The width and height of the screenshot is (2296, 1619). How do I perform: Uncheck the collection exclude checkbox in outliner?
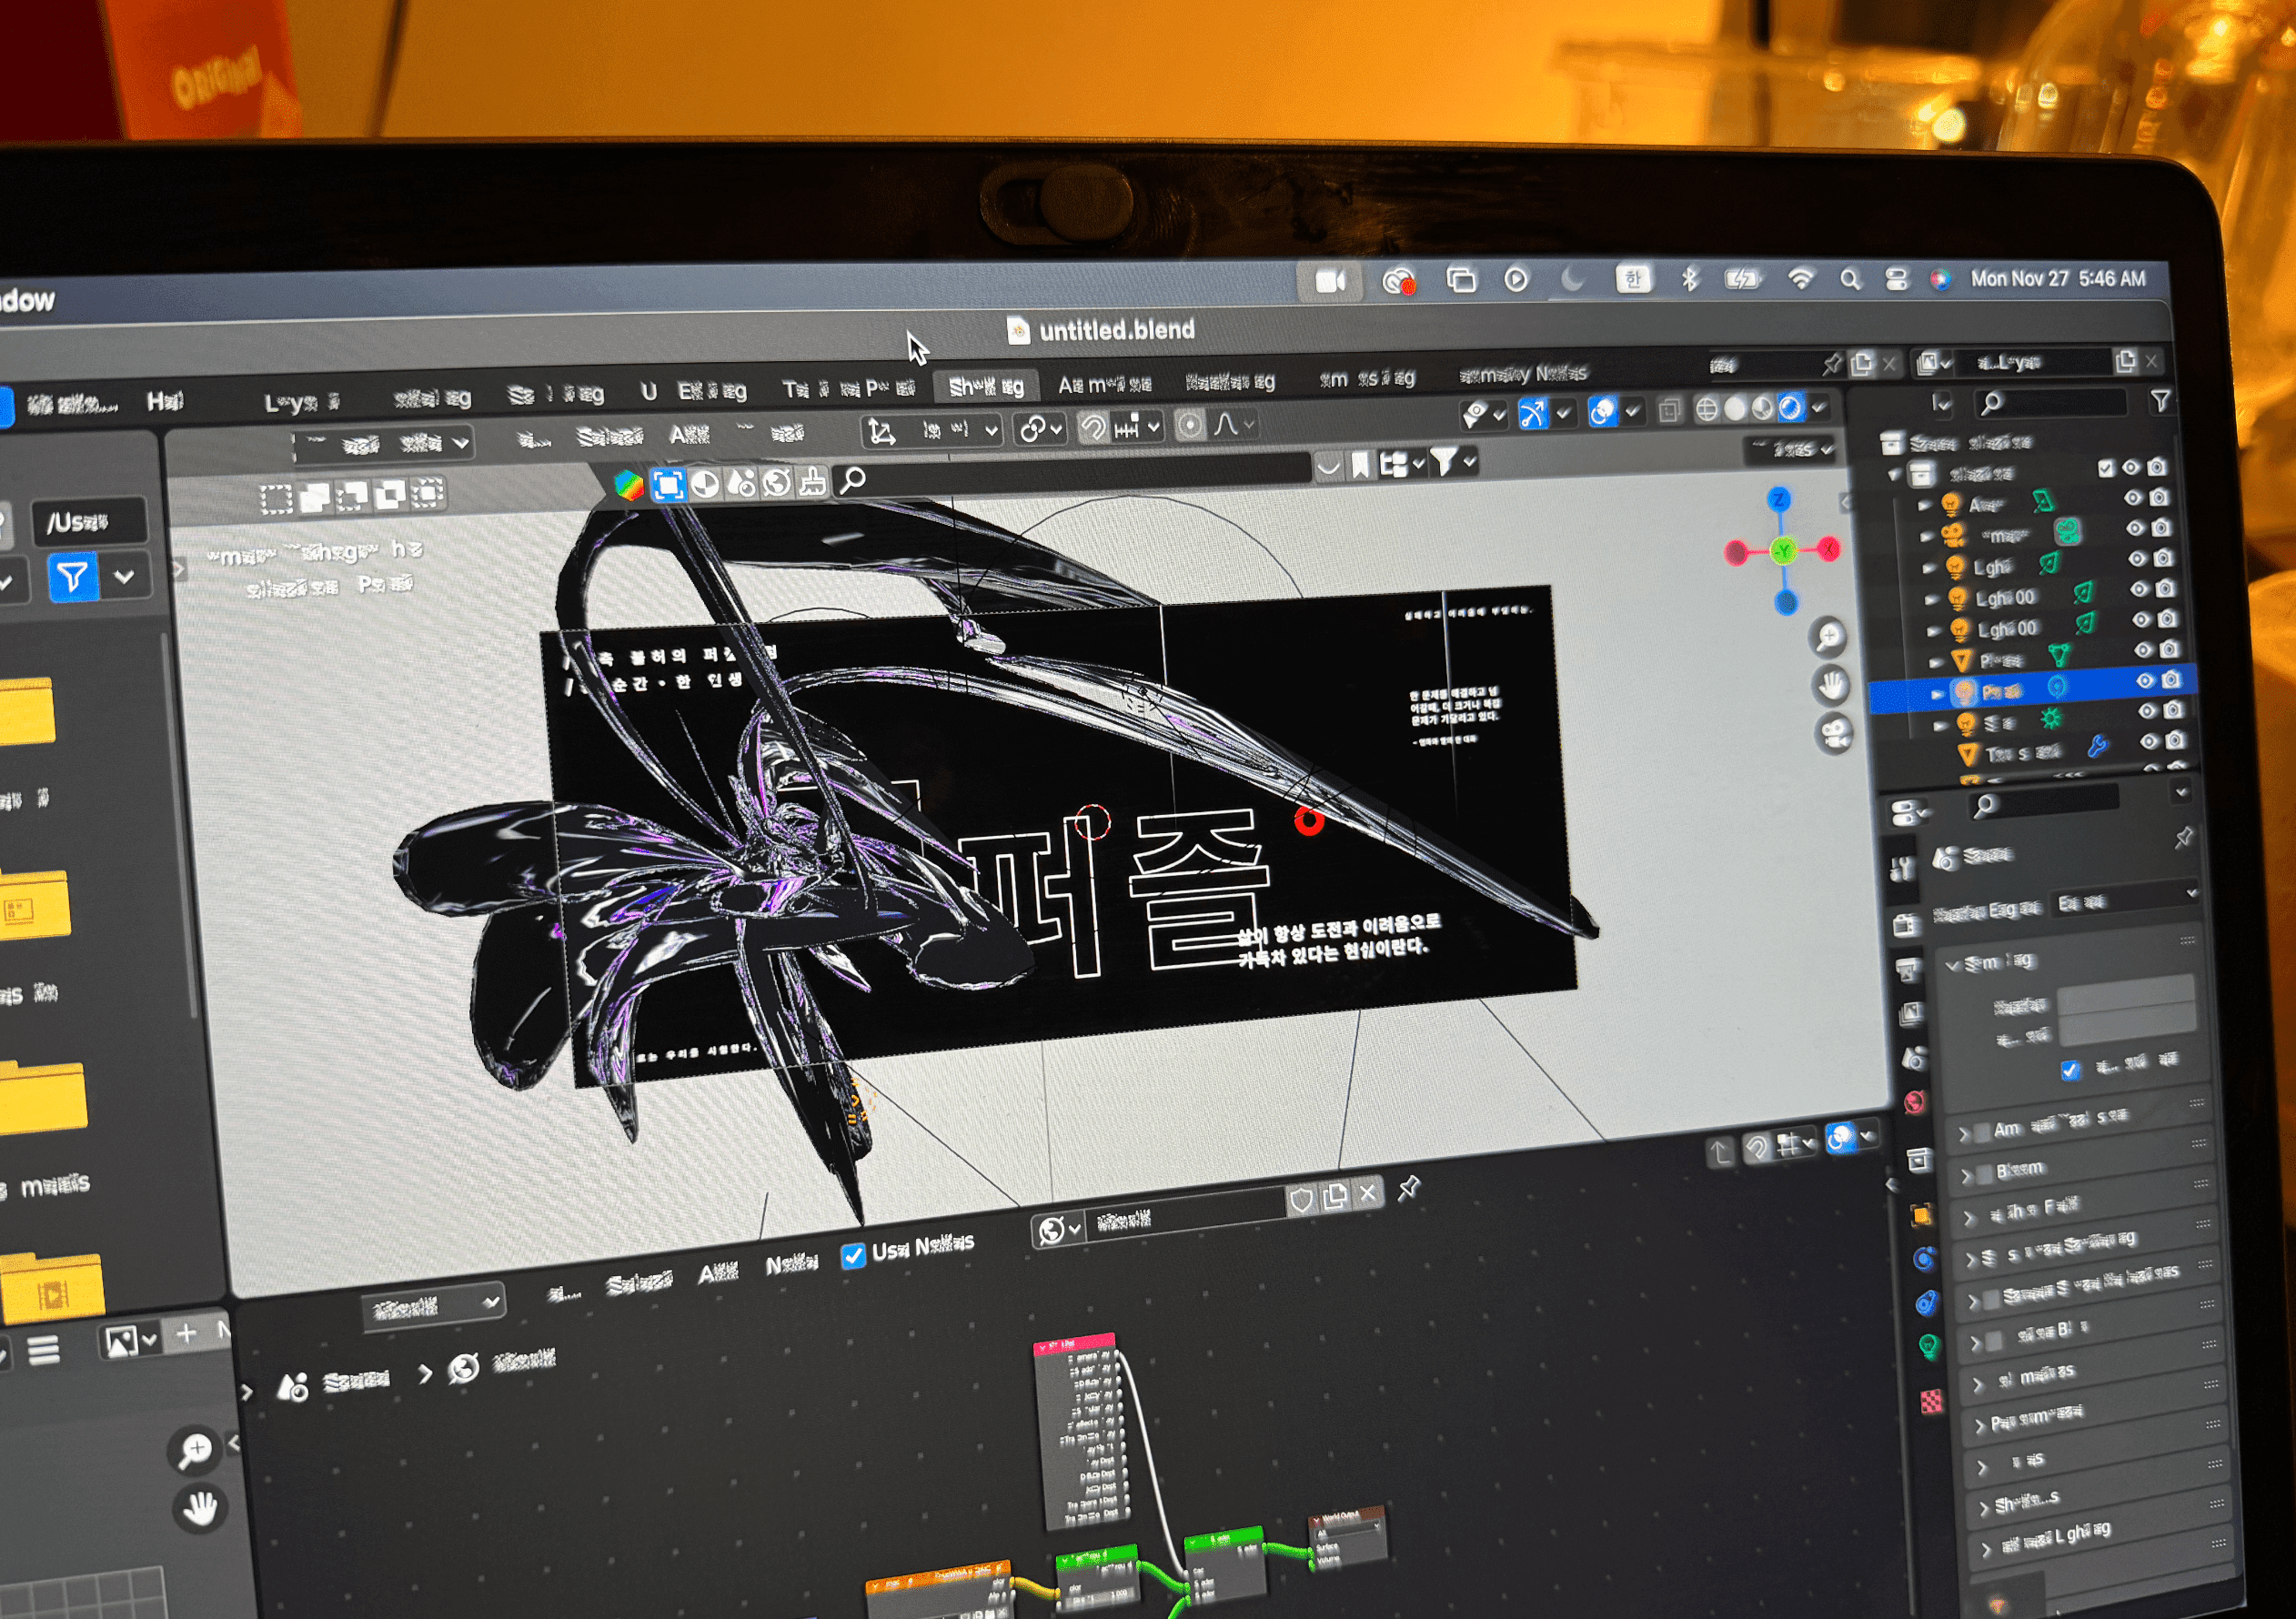point(2106,468)
